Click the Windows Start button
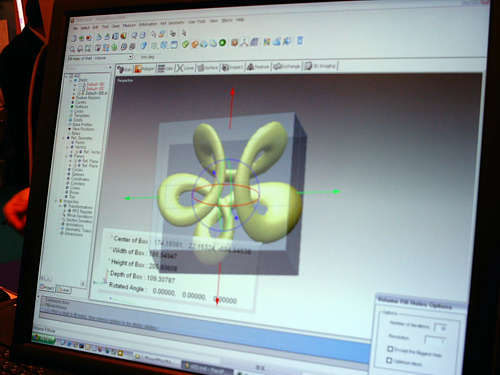This screenshot has width=500, height=375. pos(43,338)
